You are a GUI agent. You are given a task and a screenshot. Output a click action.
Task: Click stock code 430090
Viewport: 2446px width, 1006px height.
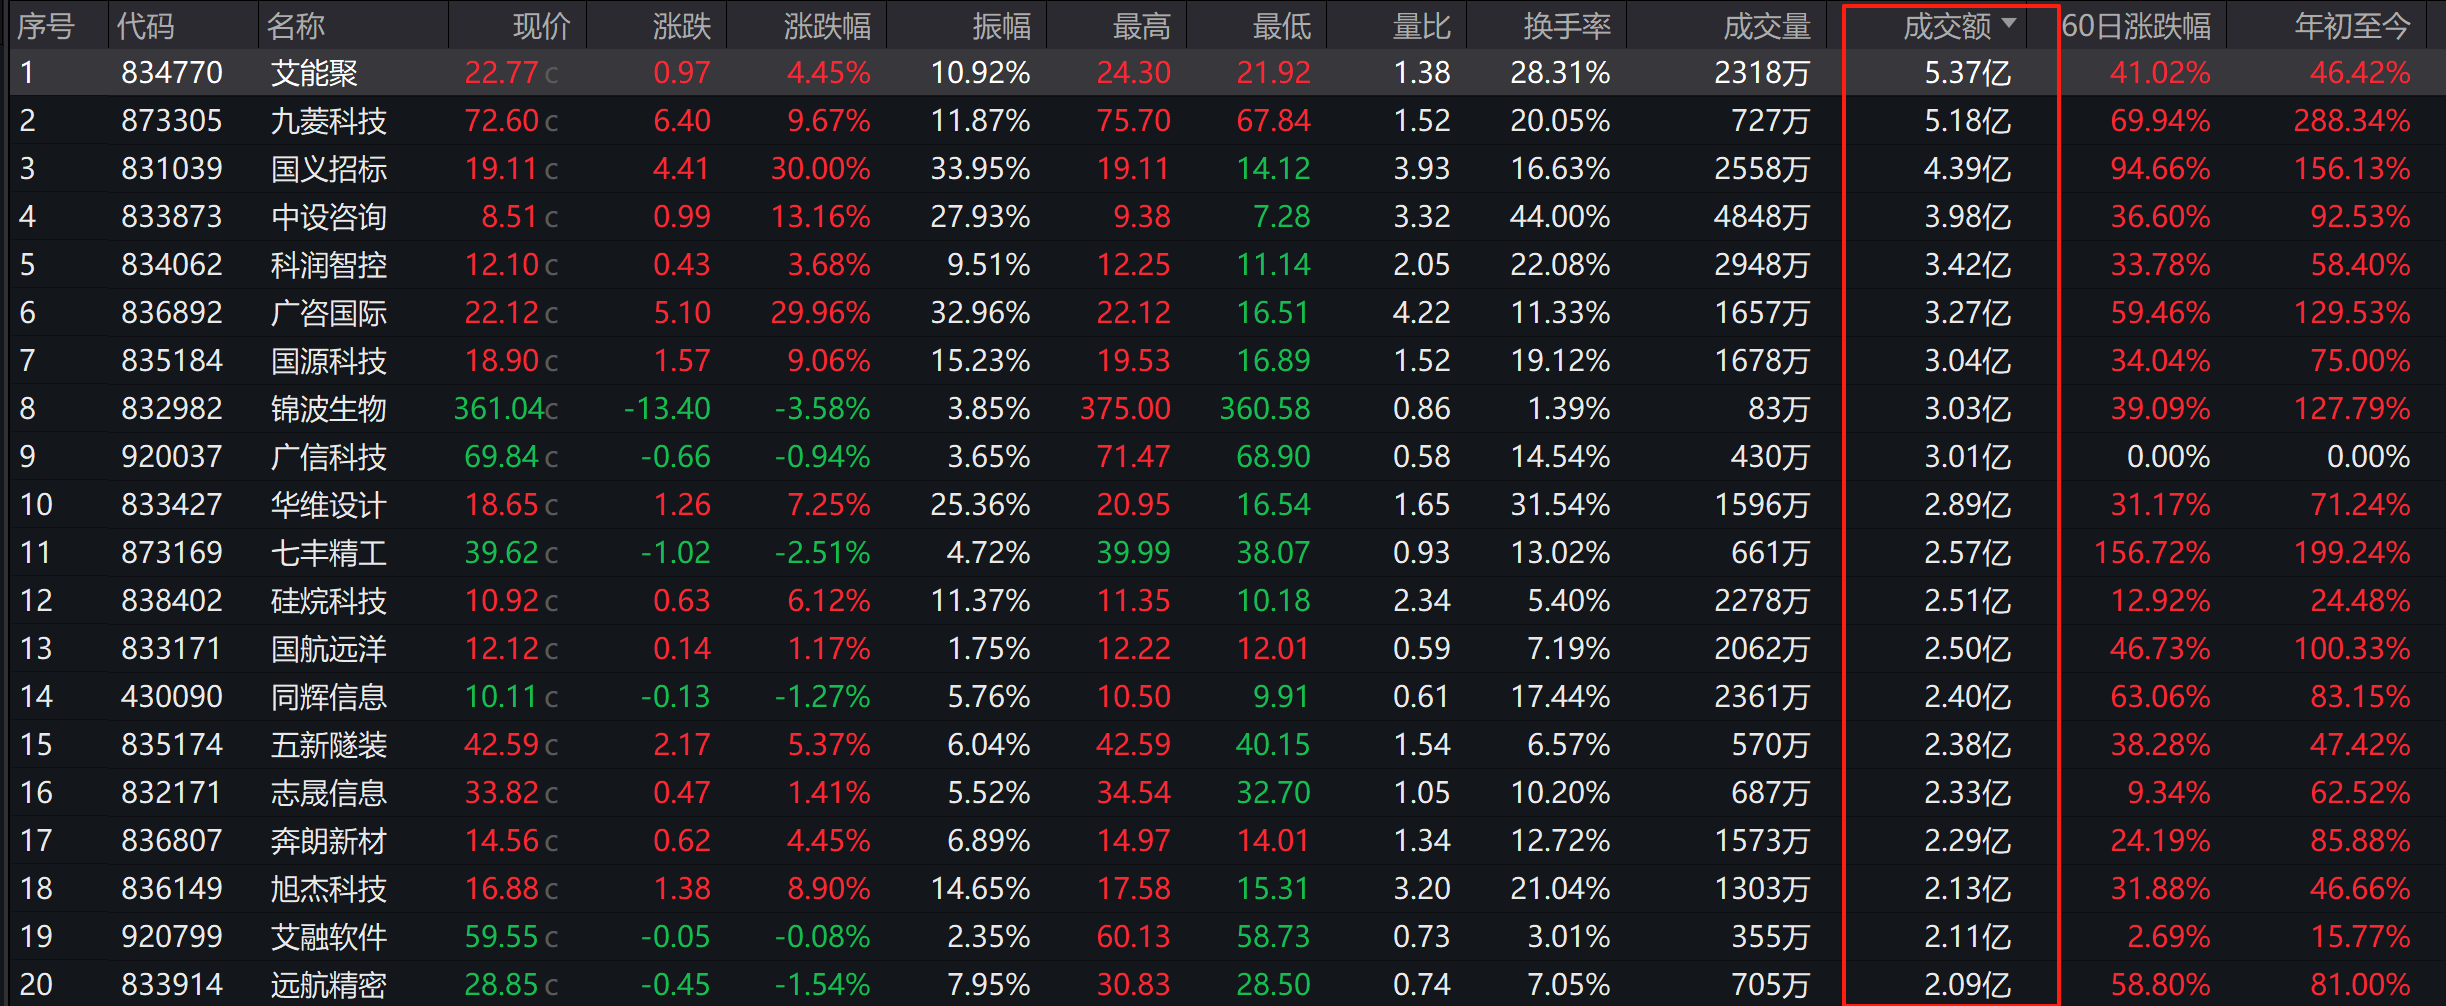point(172,697)
